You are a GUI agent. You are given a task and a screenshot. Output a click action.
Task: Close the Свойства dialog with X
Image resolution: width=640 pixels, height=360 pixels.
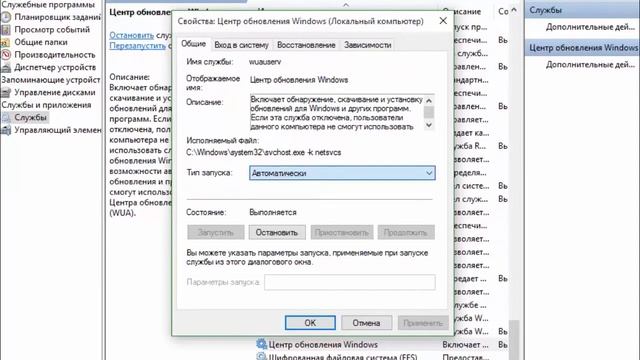[443, 21]
